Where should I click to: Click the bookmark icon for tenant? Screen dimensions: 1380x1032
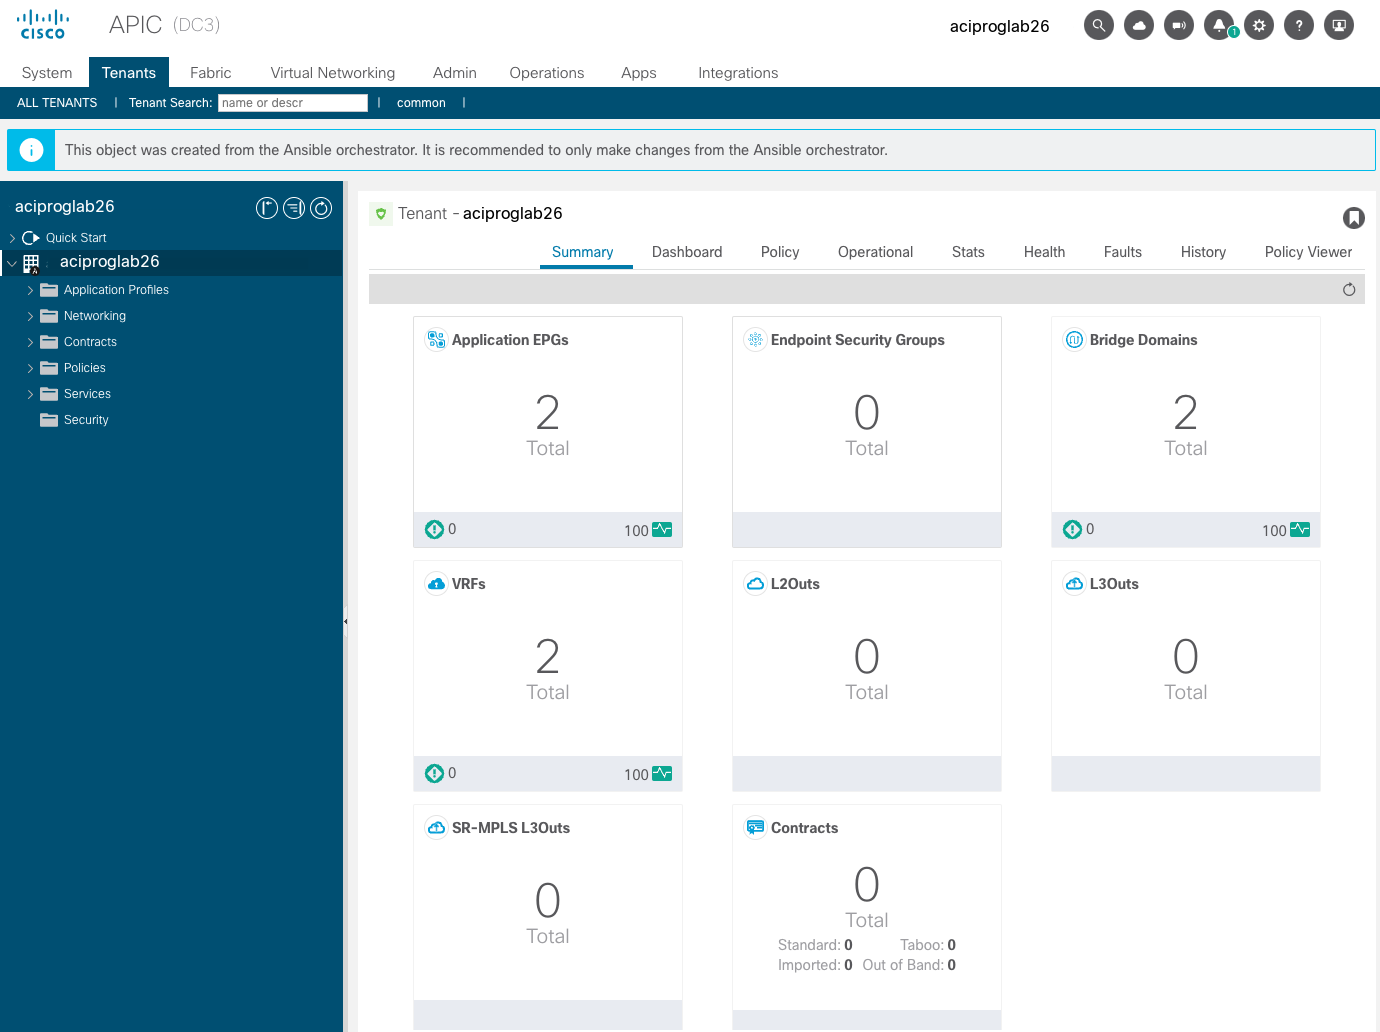click(x=1353, y=218)
